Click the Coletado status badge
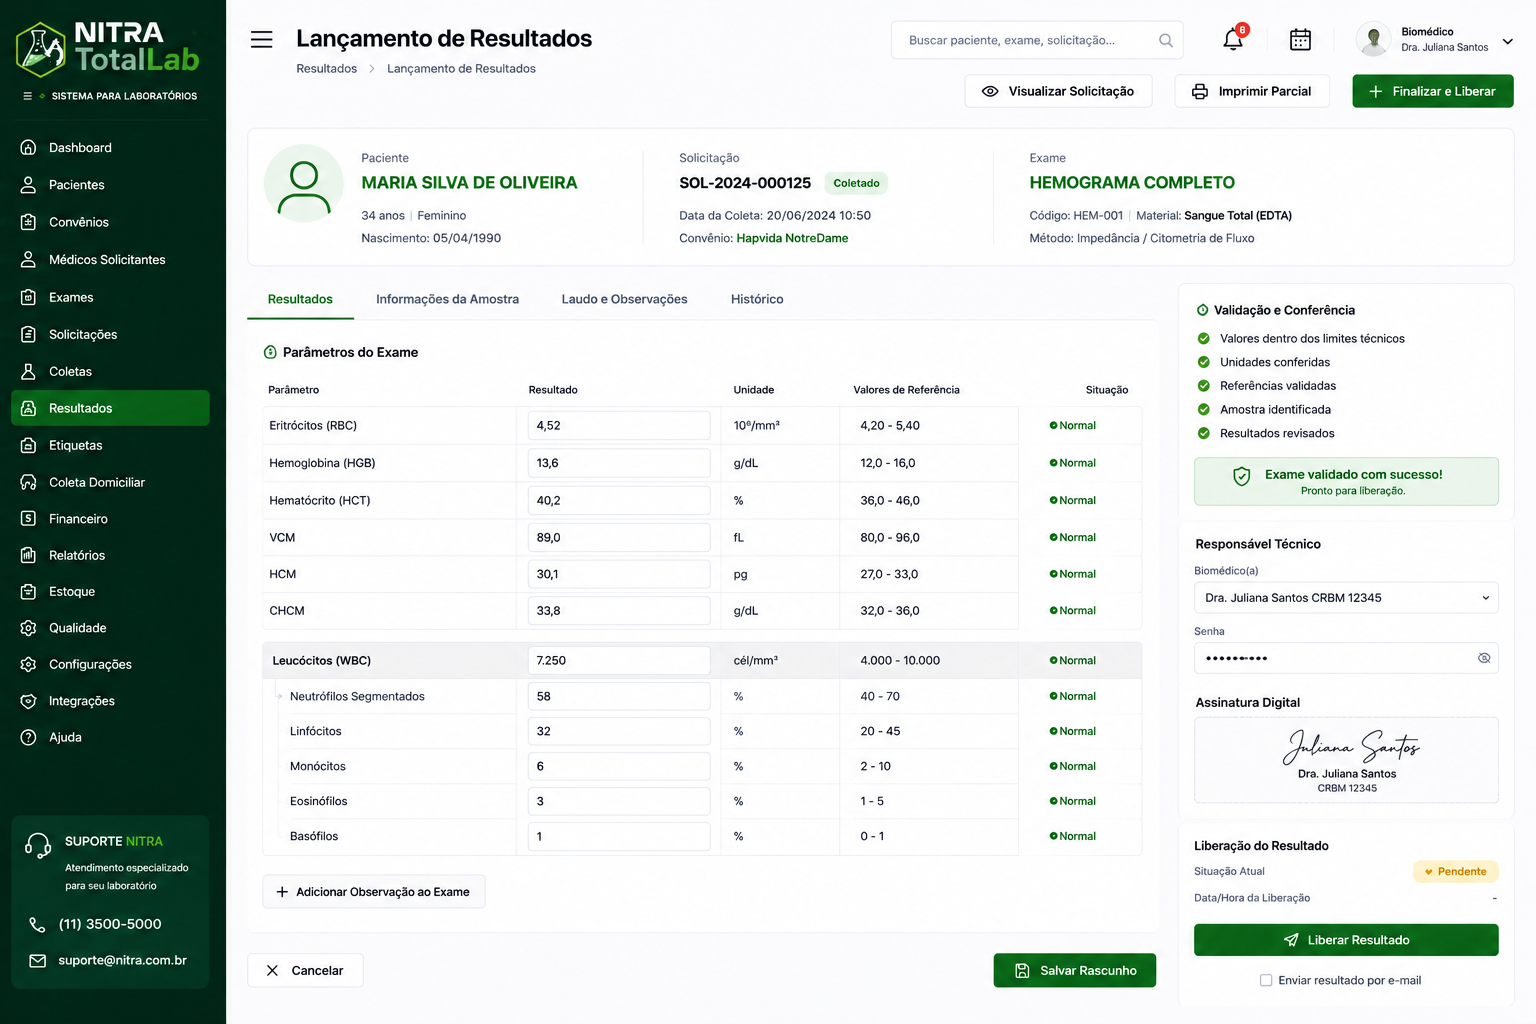 [856, 183]
